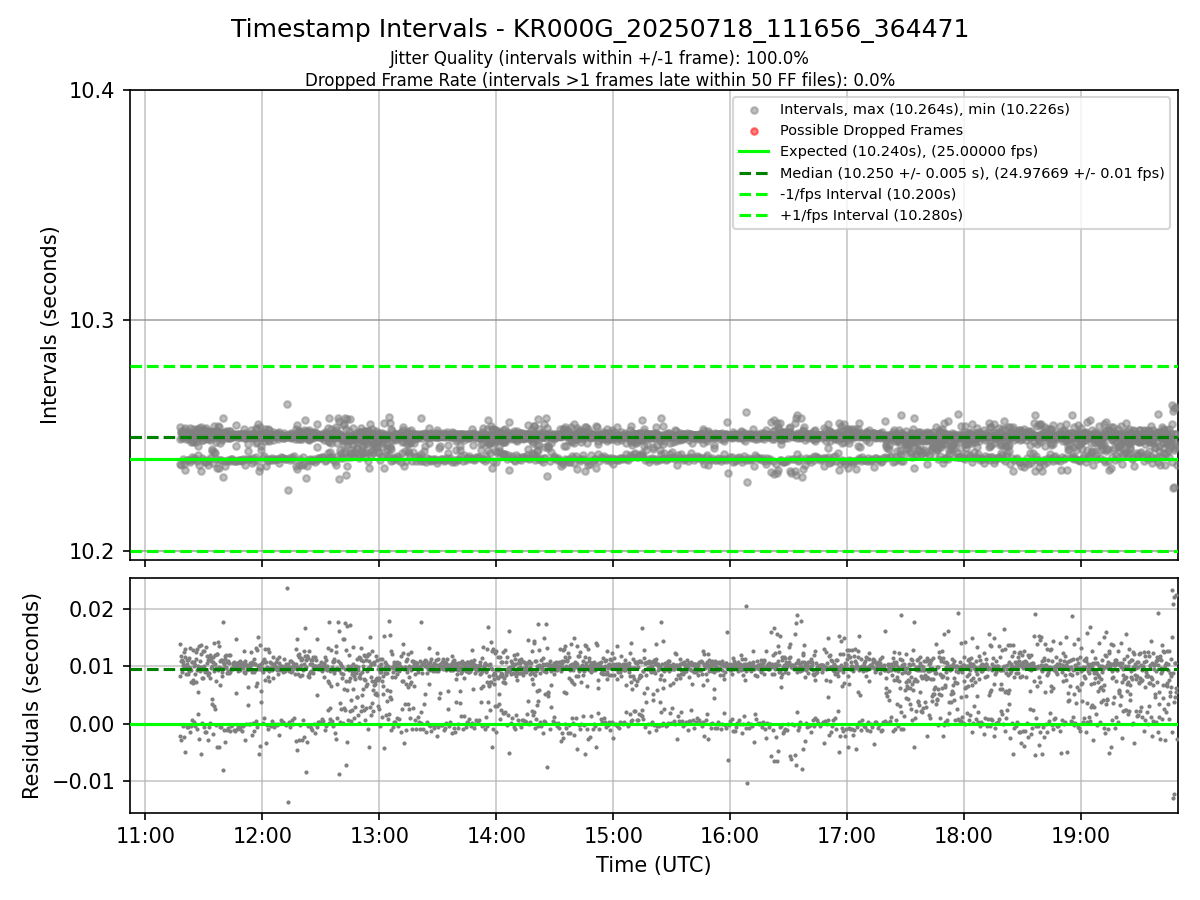Click the 13:00 time tick label

click(379, 833)
